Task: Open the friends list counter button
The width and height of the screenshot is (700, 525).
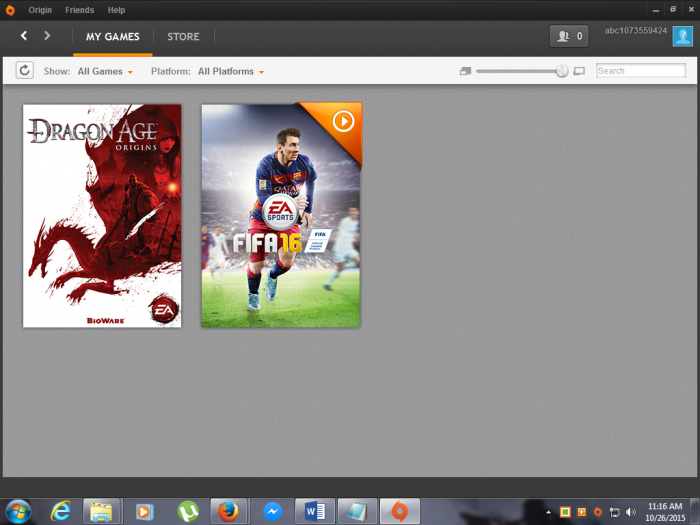Action: 569,36
